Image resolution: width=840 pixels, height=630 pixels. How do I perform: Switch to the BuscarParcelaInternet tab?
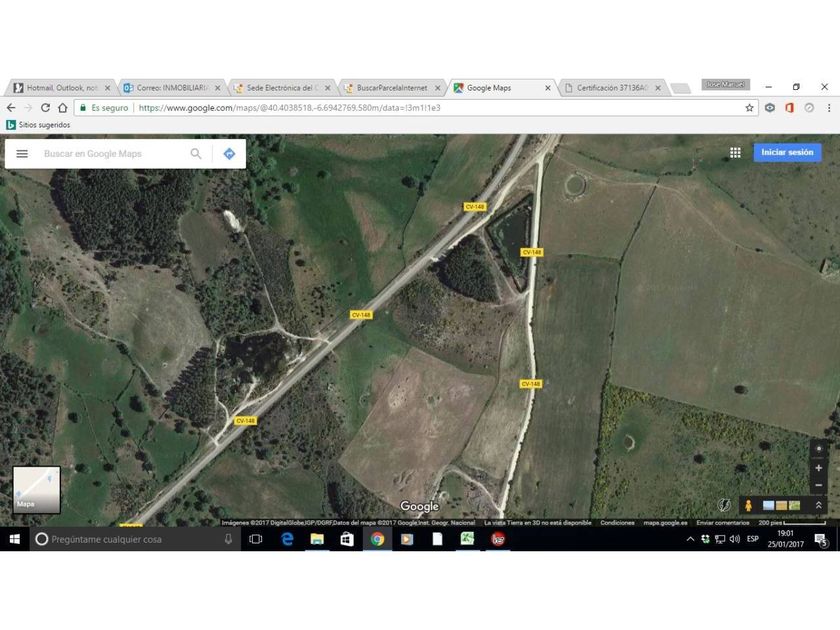[x=392, y=88]
